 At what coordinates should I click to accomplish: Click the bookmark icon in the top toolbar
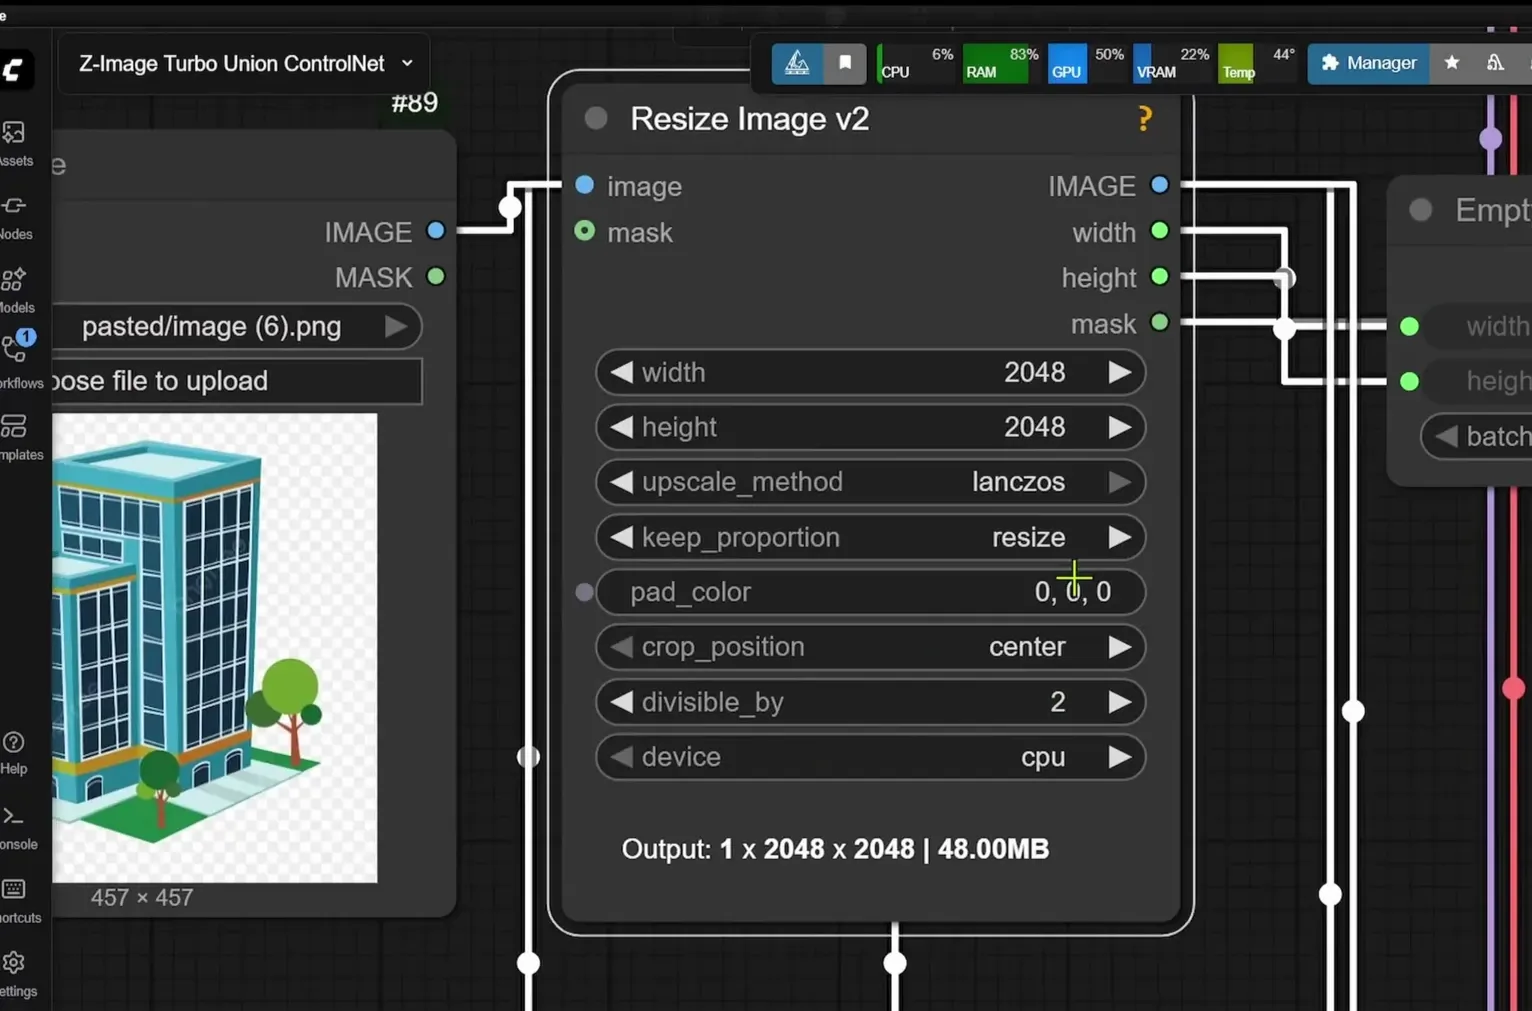coord(845,63)
